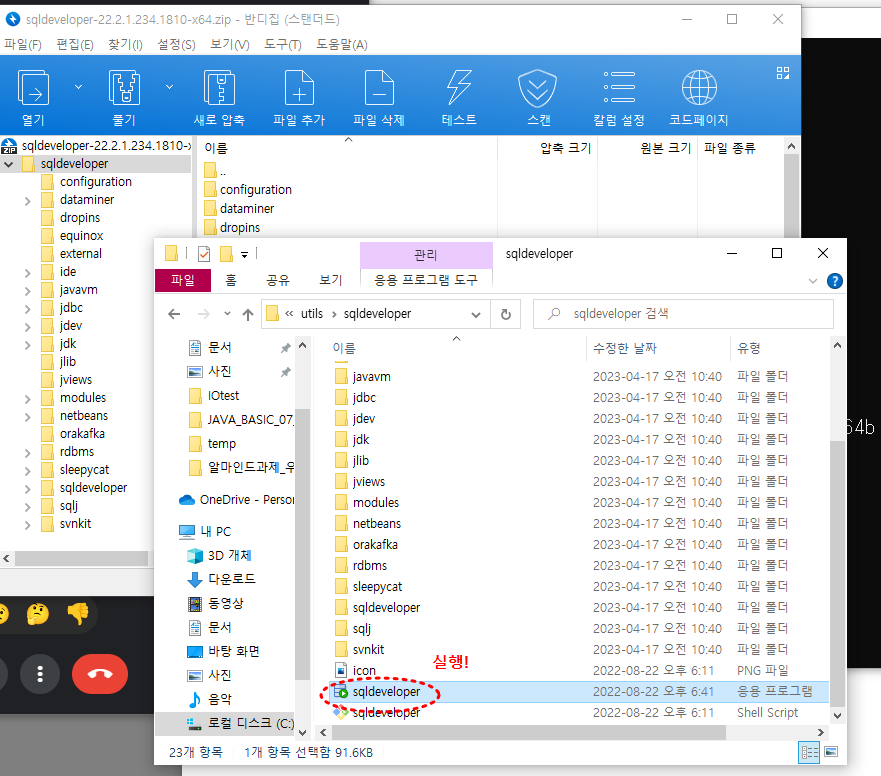881x776 pixels.
Task: Open 다운로드 in Explorer navigation pane
Action: [x=231, y=579]
